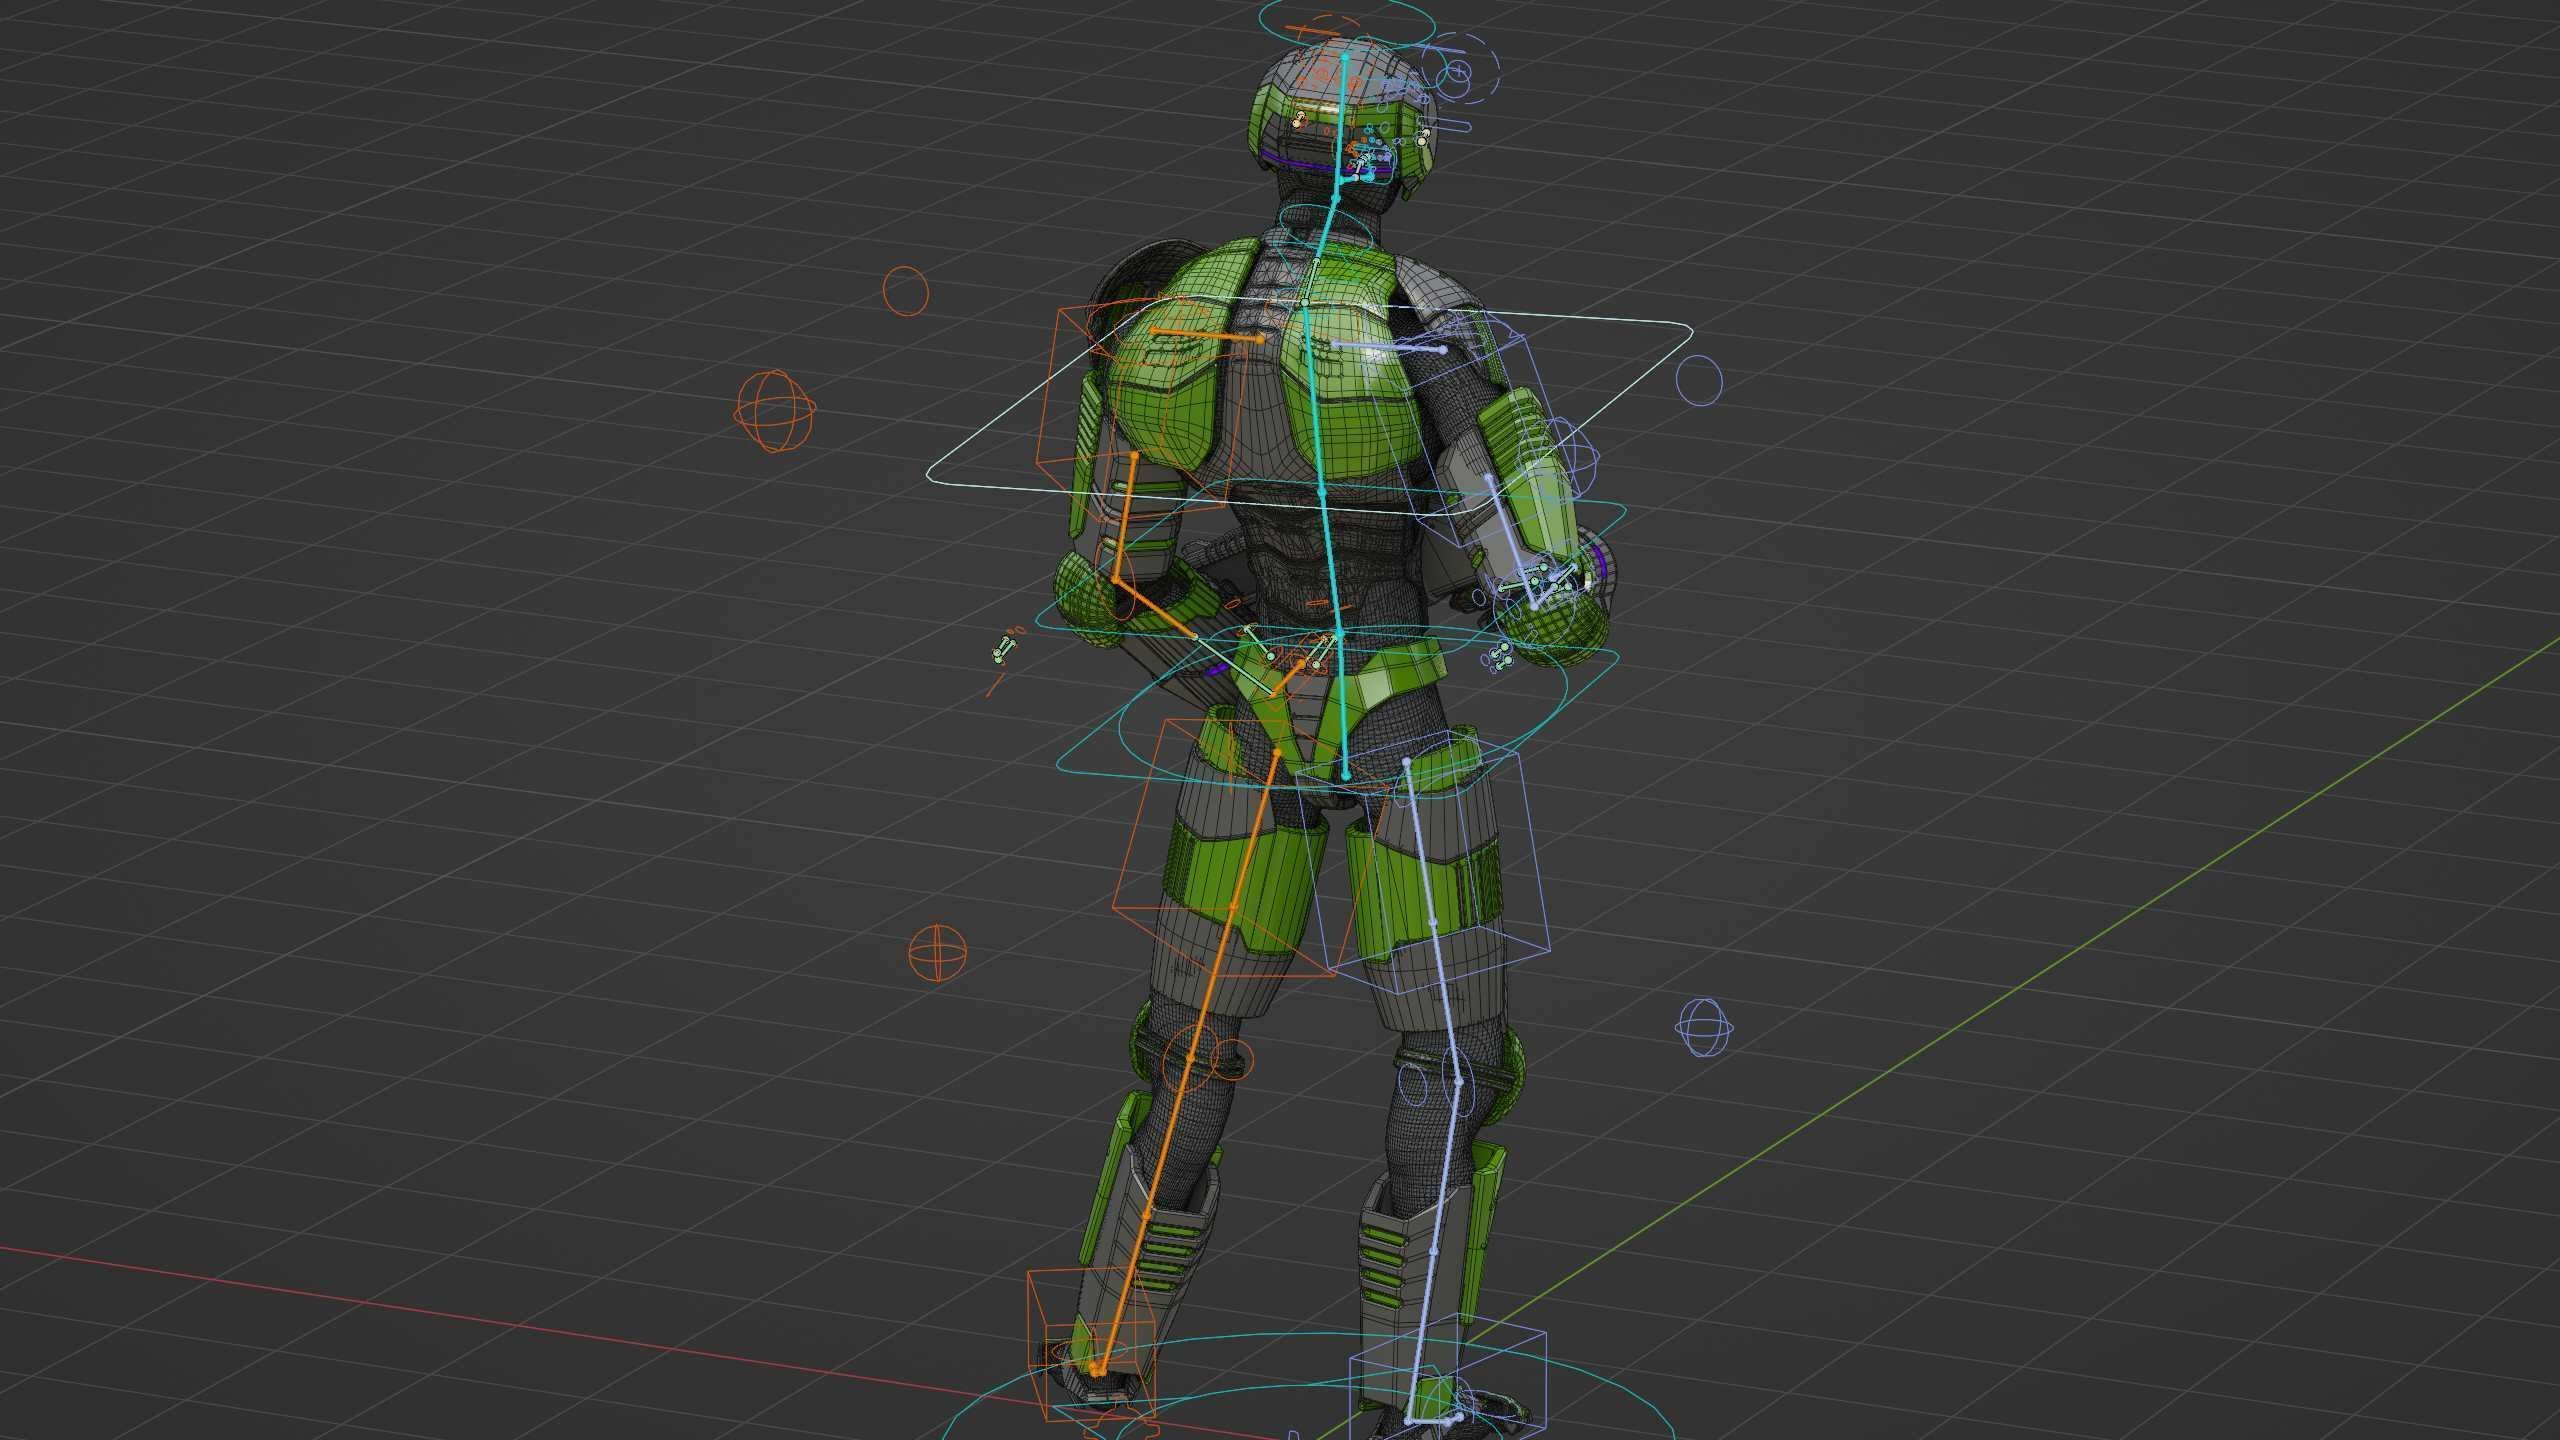
Task: Select the orange shoulder bone
Action: [1206, 335]
